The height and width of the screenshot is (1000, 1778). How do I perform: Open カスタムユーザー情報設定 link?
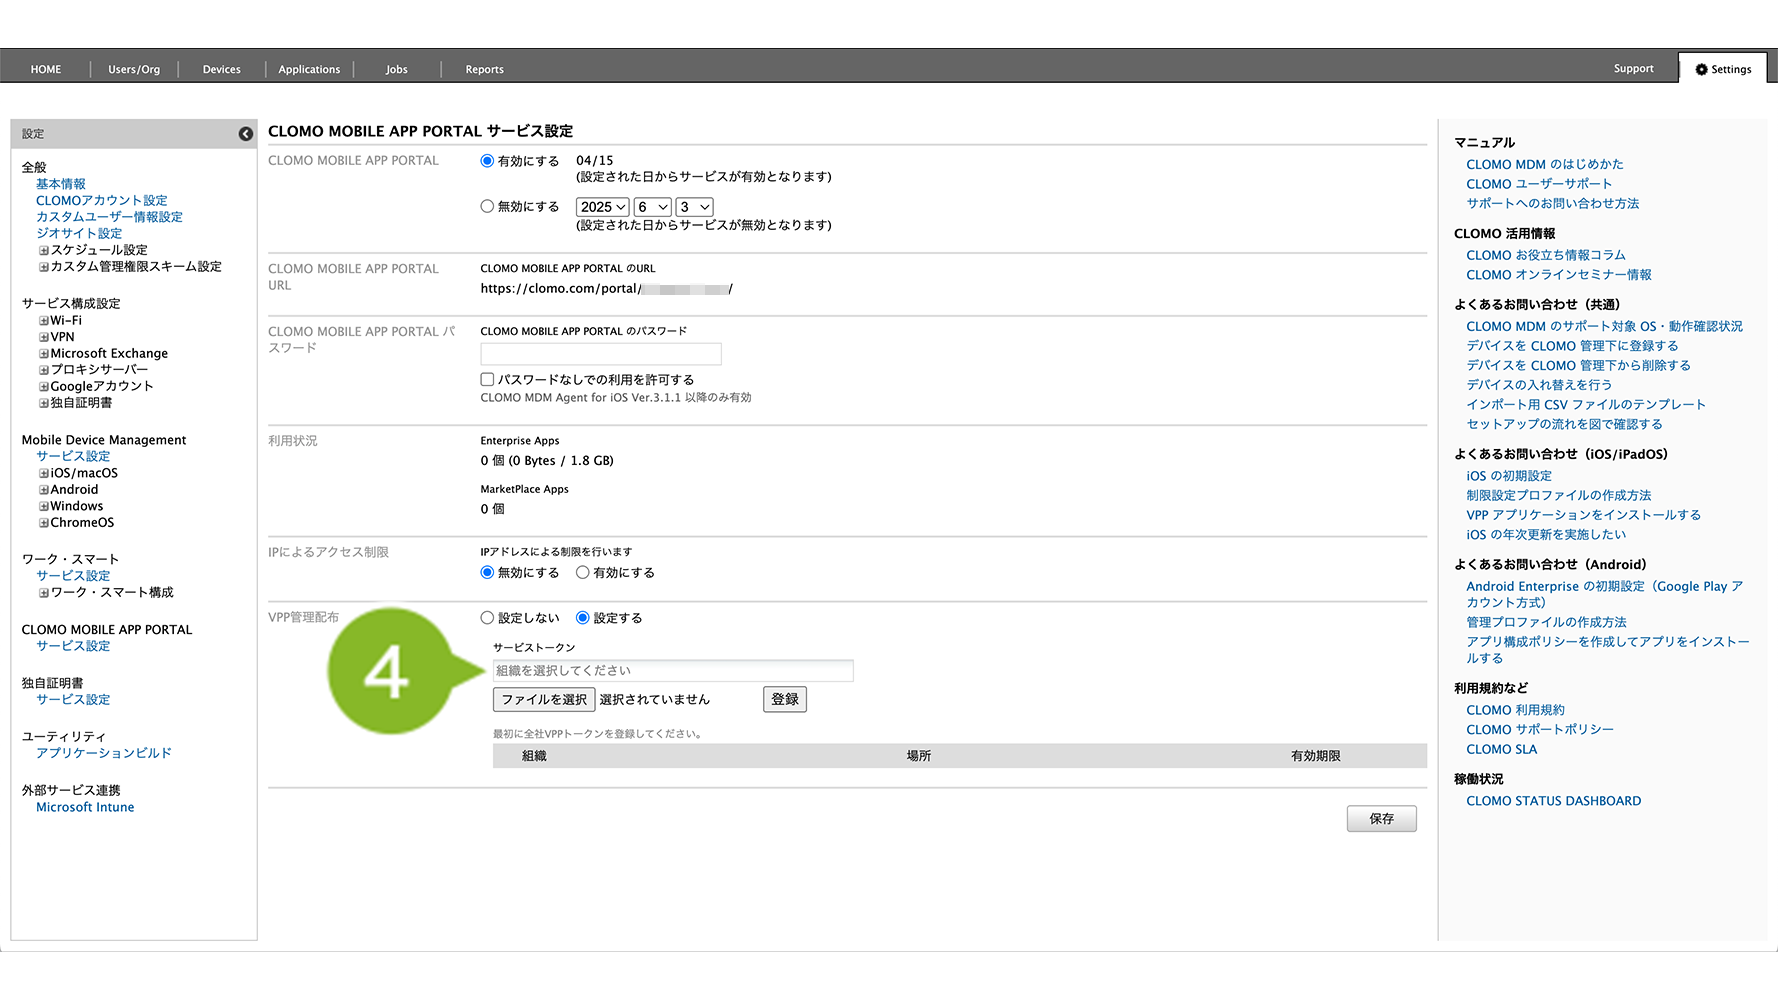(x=109, y=217)
